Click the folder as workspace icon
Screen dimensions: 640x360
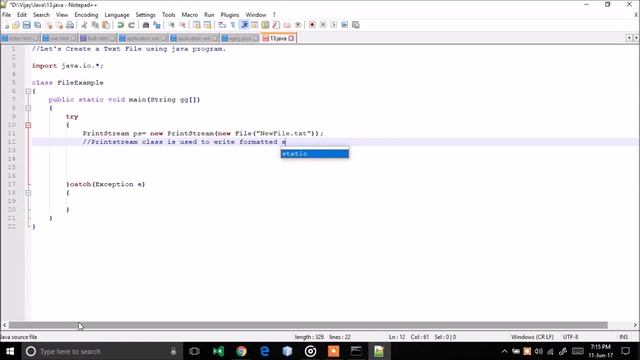tap(287, 25)
